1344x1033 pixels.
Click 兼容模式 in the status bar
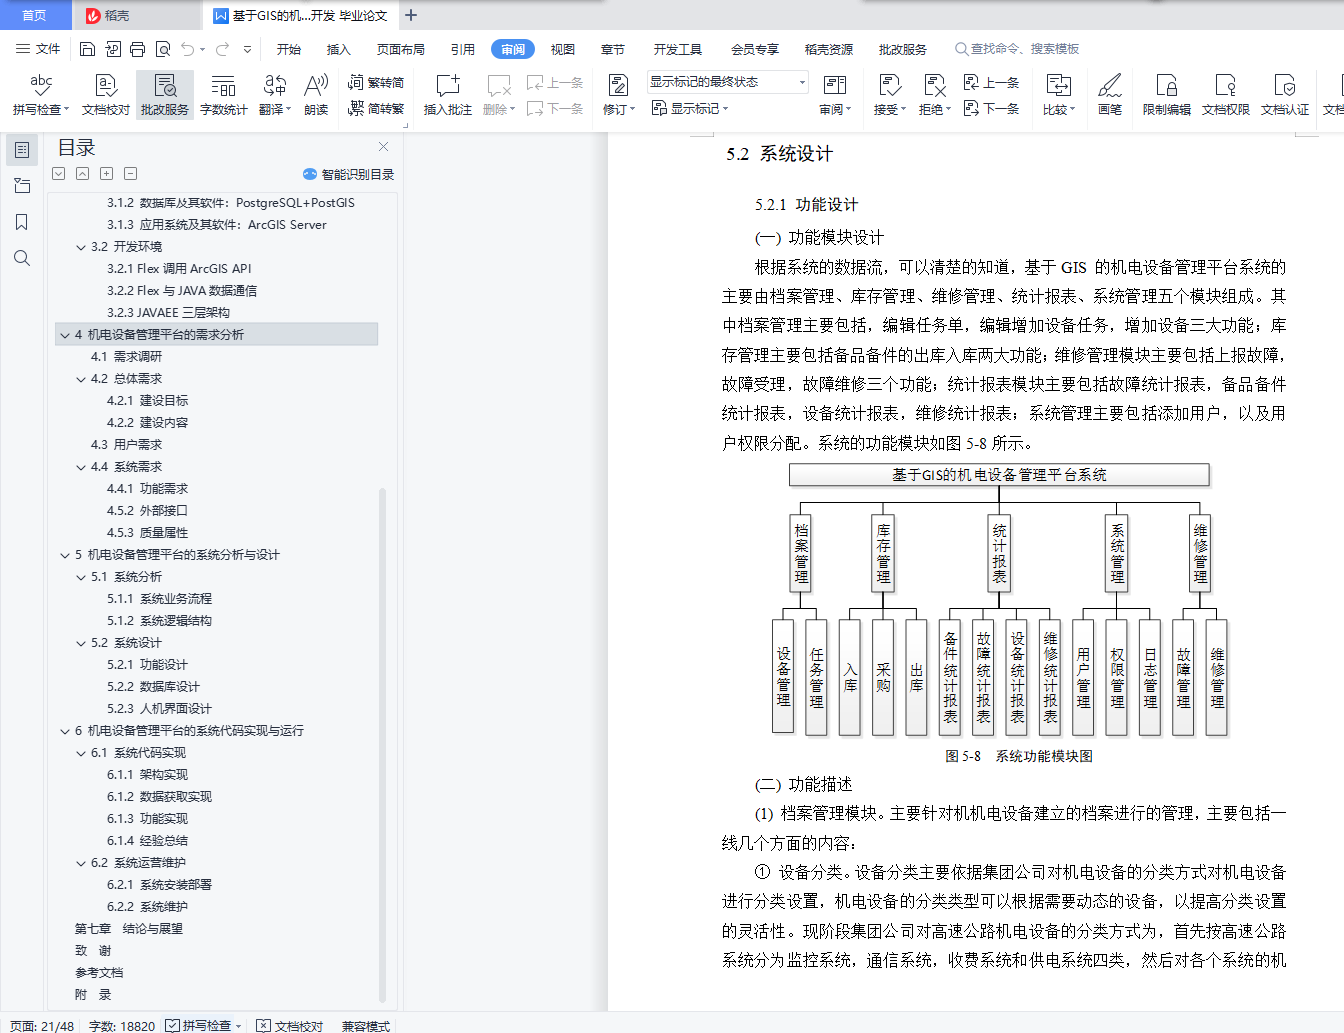366,1025
